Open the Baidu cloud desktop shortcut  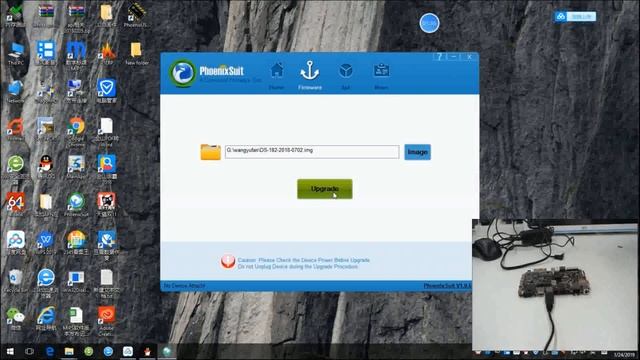pos(16,242)
